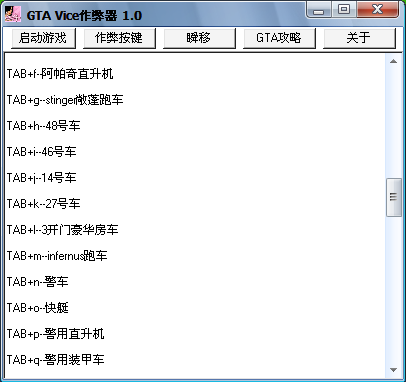This screenshot has height=382, width=406.
Task: Close the GTA Vice作弊器 window
Action: point(378,10)
